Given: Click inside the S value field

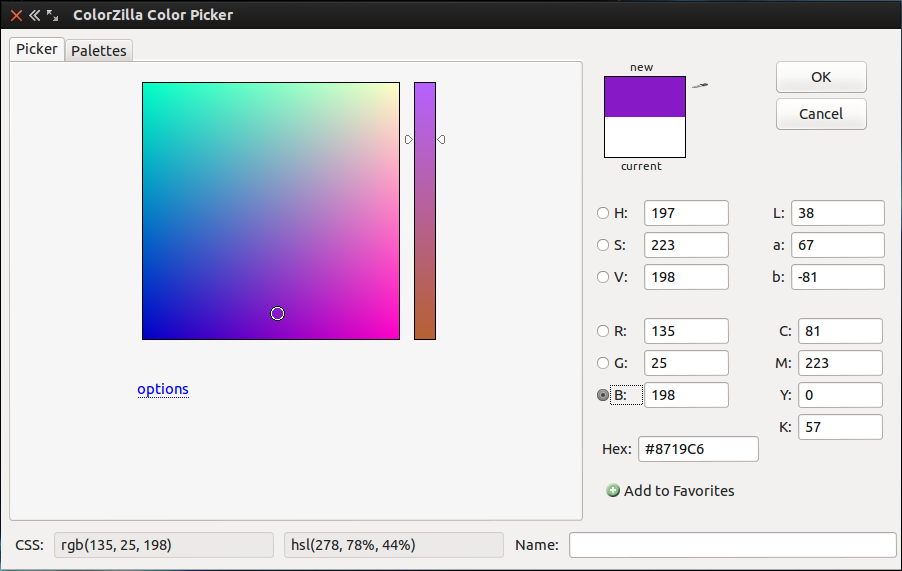Looking at the screenshot, I should click(x=686, y=245).
